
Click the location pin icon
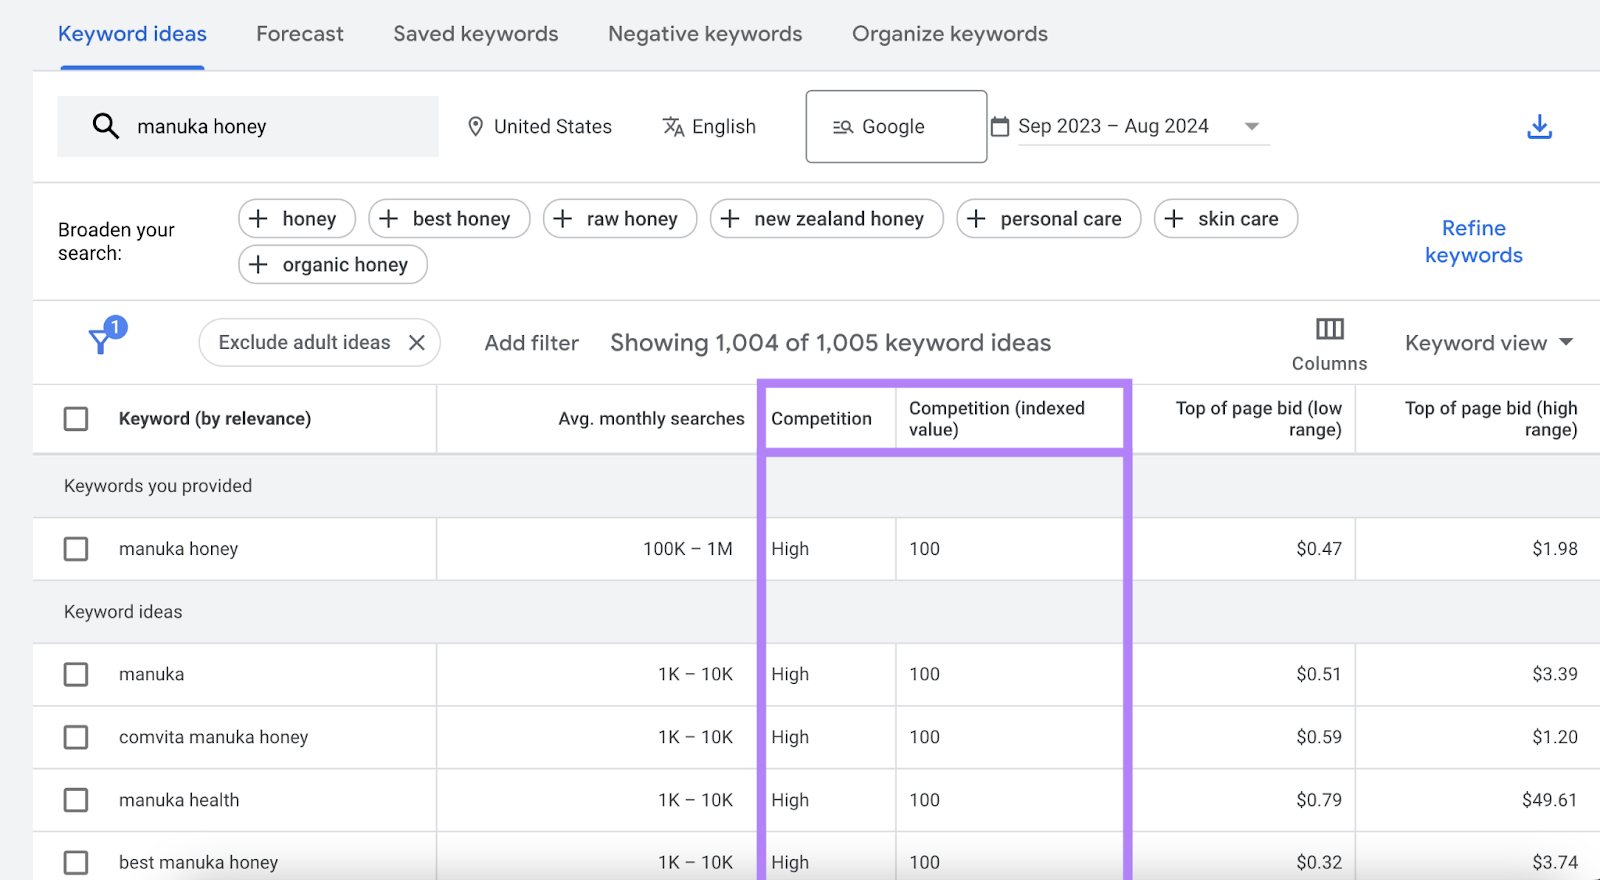(x=476, y=127)
